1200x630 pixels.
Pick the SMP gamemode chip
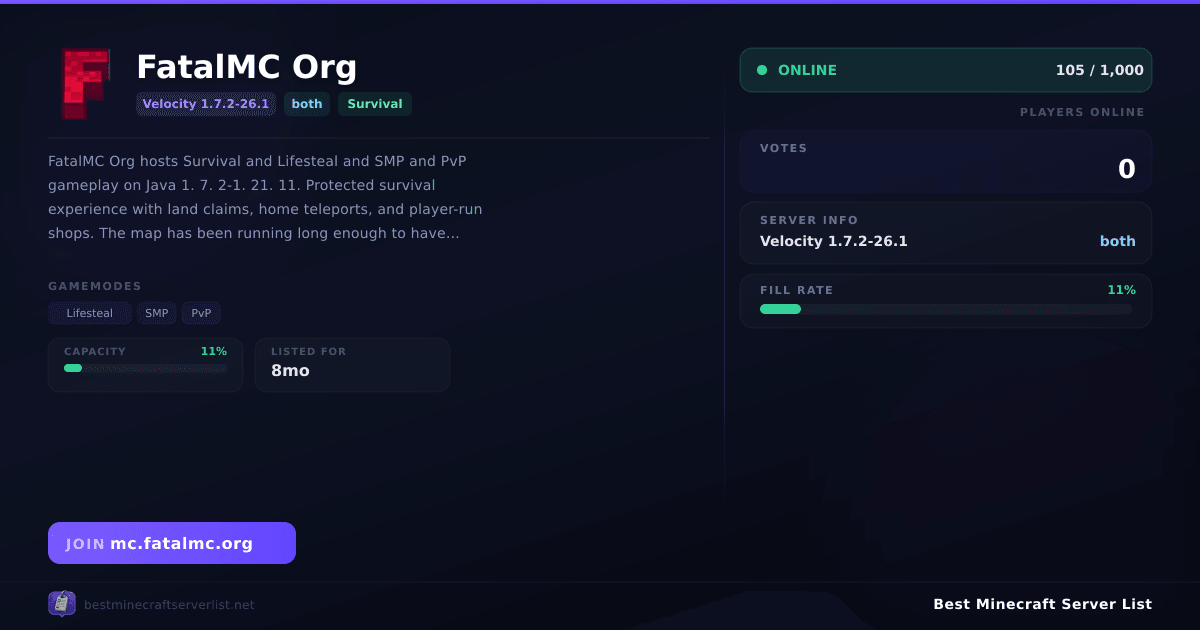[157, 313]
